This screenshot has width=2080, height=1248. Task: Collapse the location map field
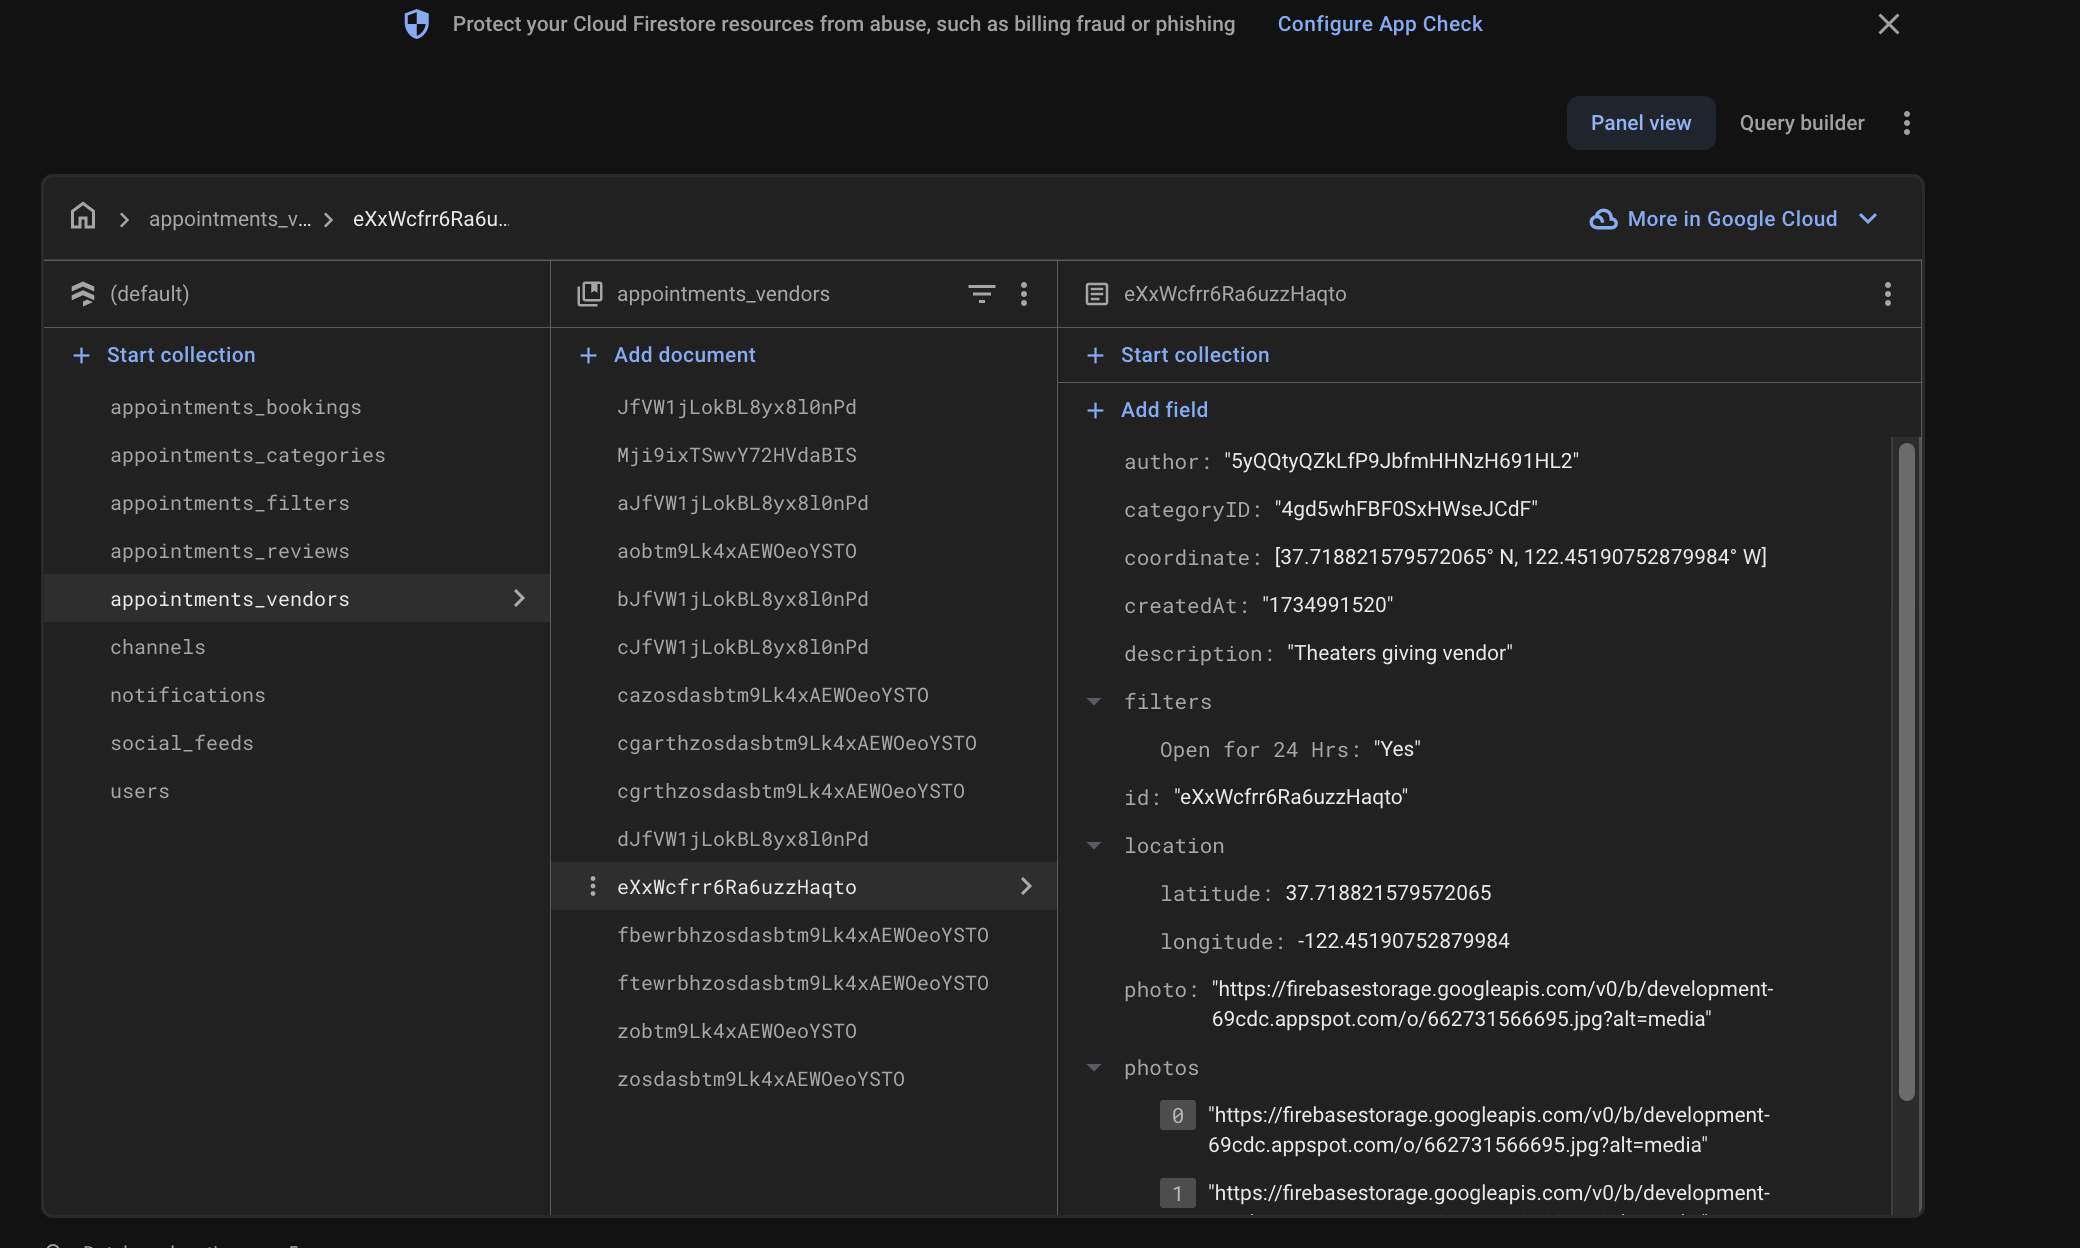[1094, 846]
